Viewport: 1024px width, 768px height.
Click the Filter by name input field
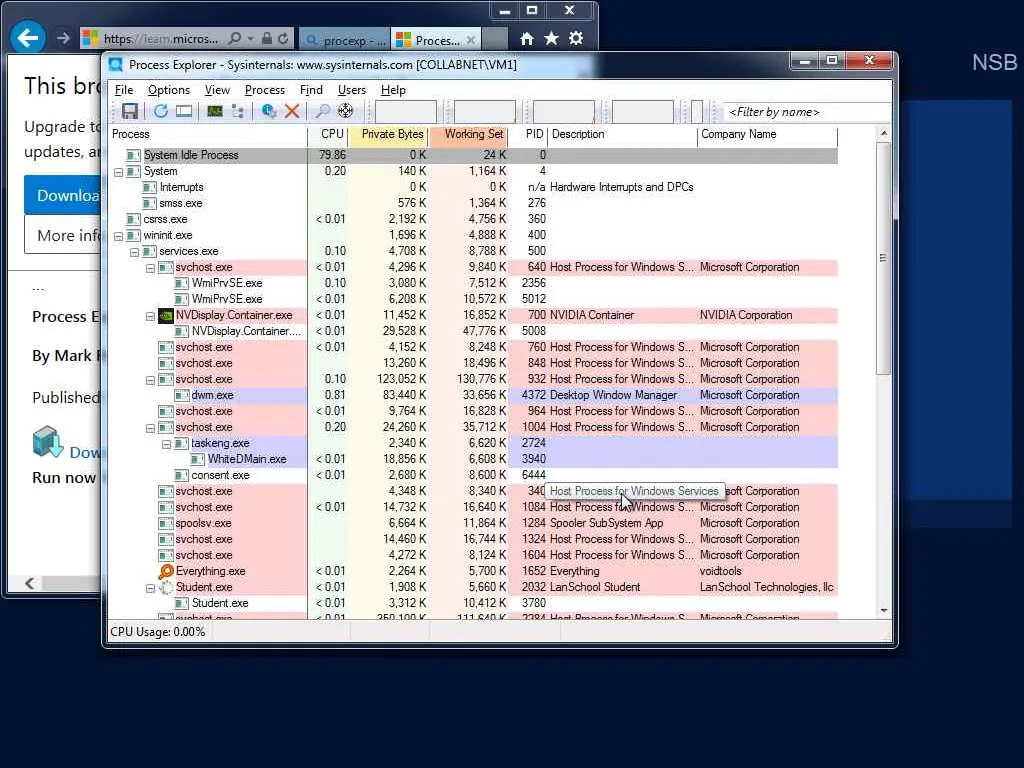point(807,112)
